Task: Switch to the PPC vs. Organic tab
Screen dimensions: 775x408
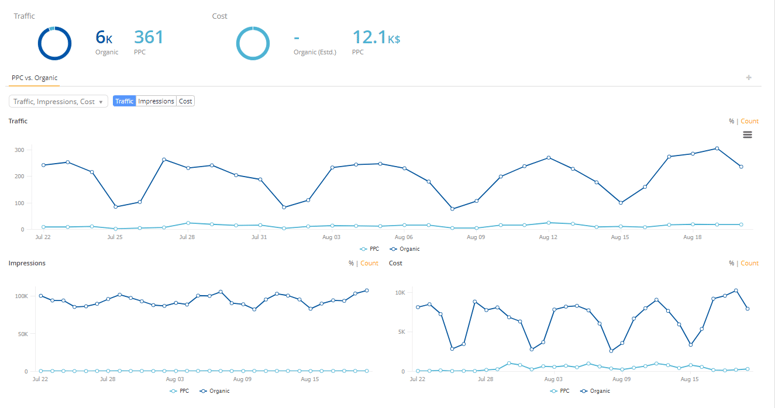Action: [x=35, y=78]
